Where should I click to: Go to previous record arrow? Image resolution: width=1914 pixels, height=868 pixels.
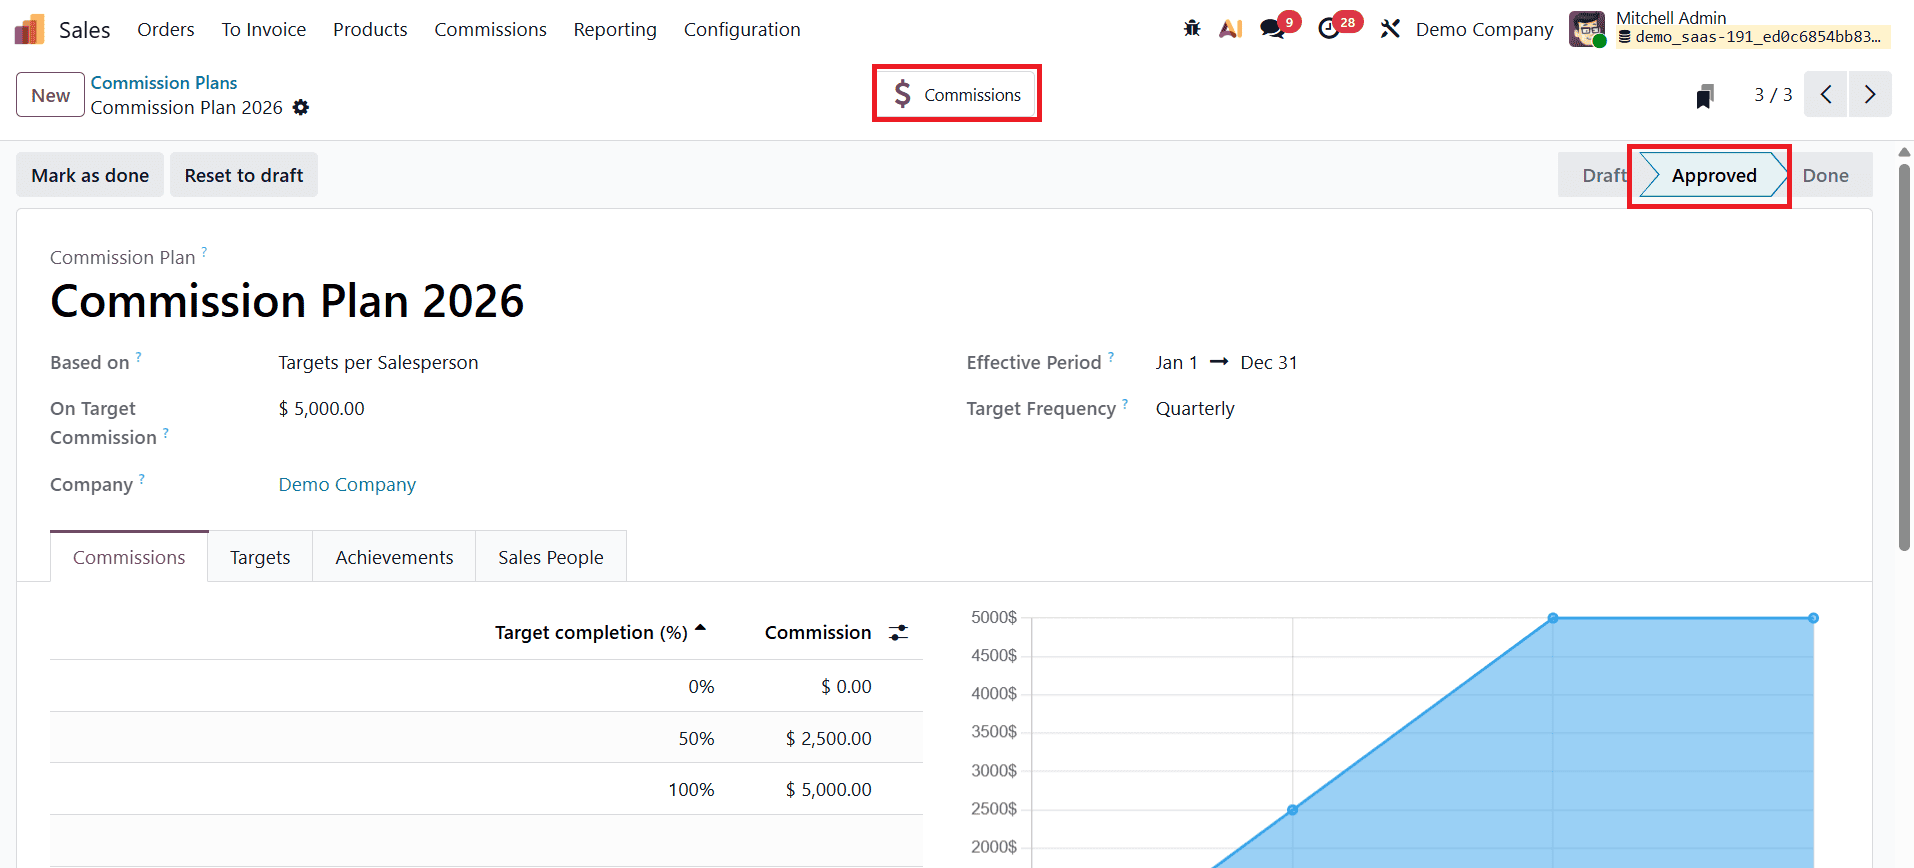tap(1825, 95)
